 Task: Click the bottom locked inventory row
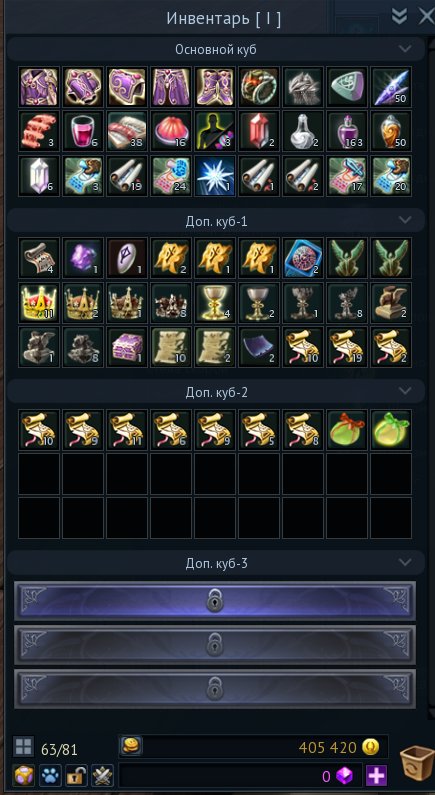(x=215, y=689)
